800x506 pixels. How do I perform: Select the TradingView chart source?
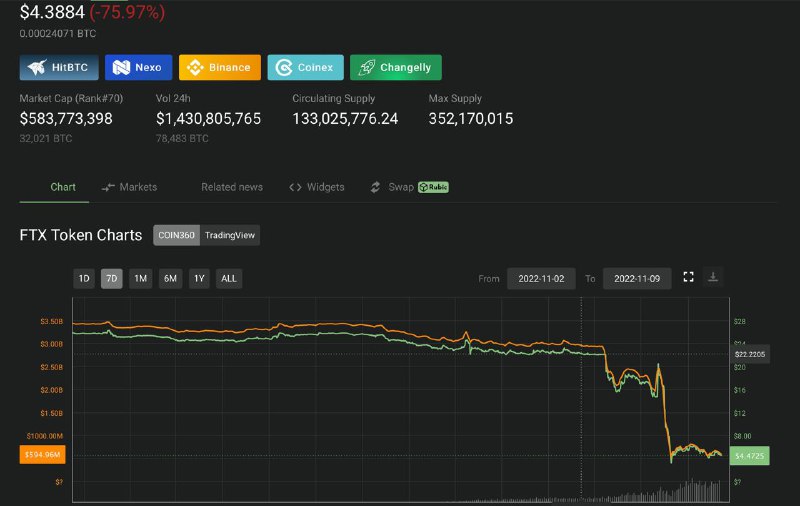[x=230, y=235]
